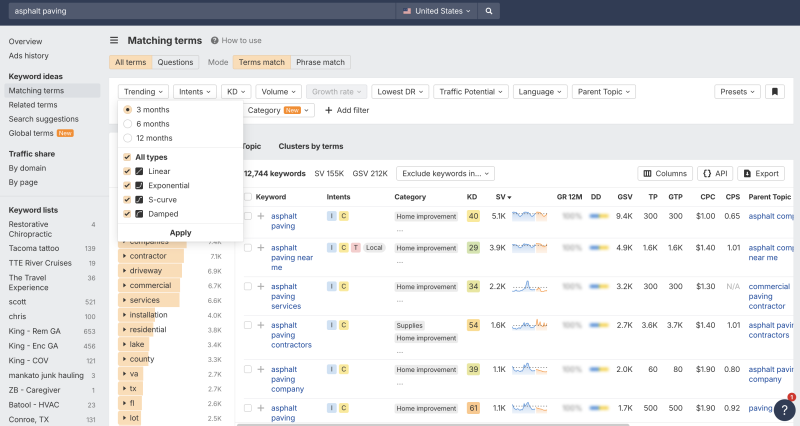Expand the Traffic Potential filter

[x=471, y=91]
